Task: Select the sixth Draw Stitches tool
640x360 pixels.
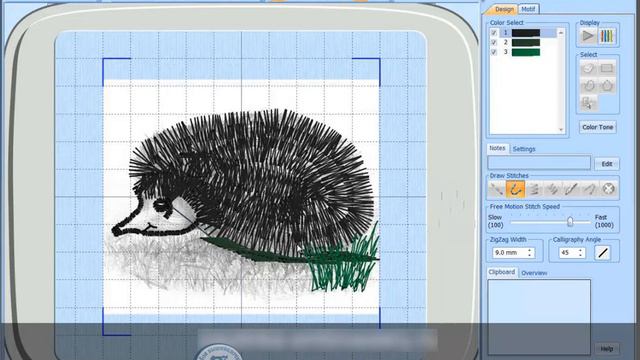Action: click(589, 189)
